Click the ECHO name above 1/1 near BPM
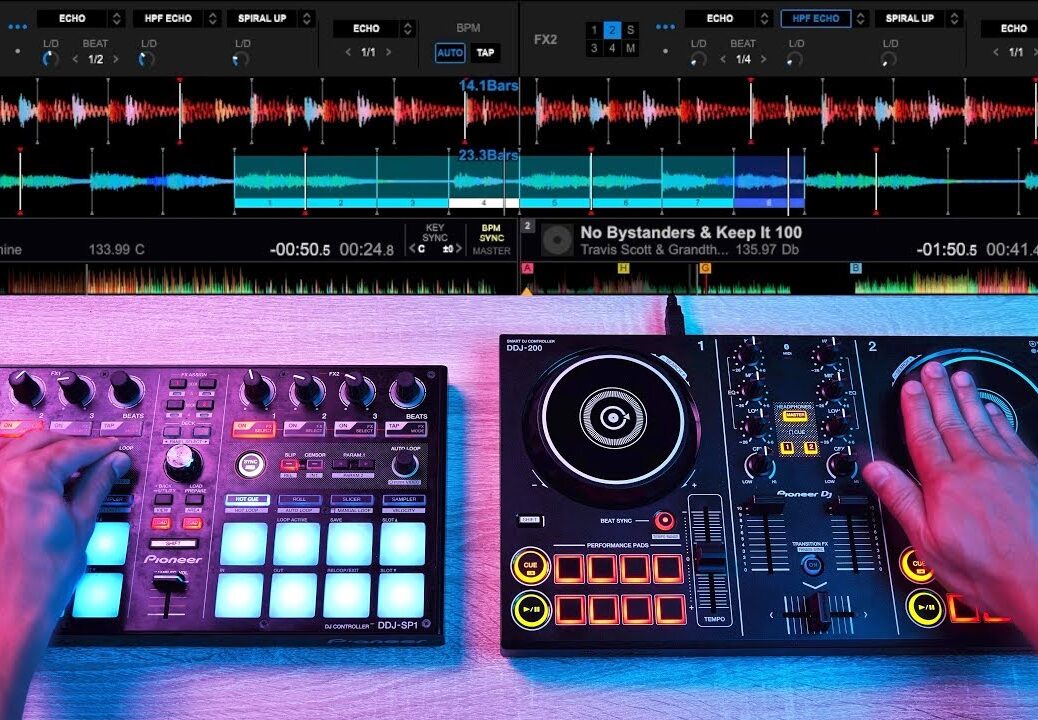Screen dimensions: 1038x720 click(366, 28)
